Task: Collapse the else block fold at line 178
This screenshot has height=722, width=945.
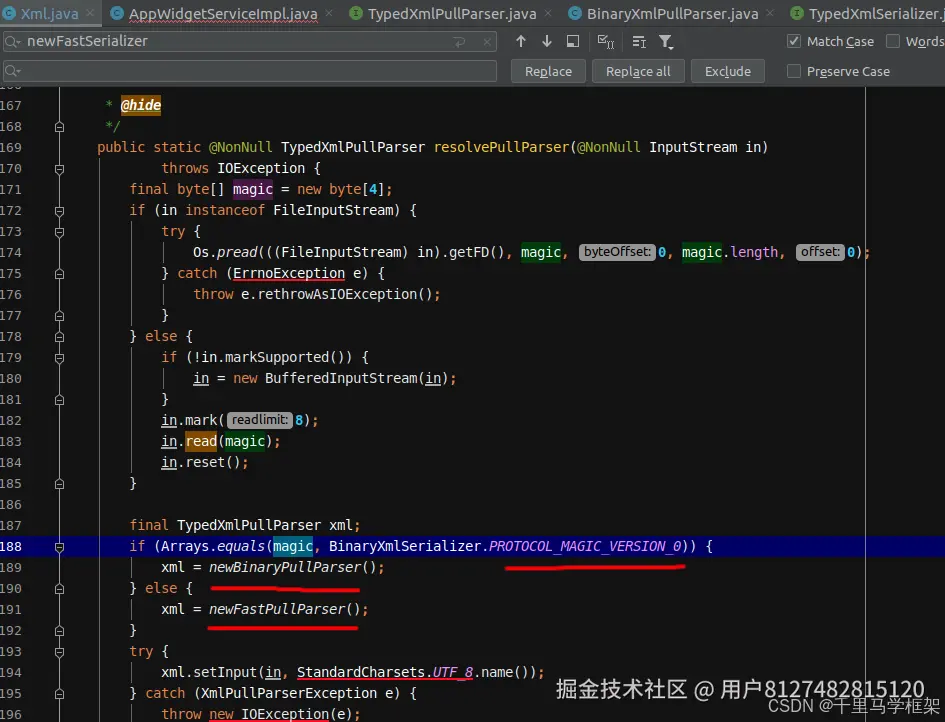Action: 59,337
